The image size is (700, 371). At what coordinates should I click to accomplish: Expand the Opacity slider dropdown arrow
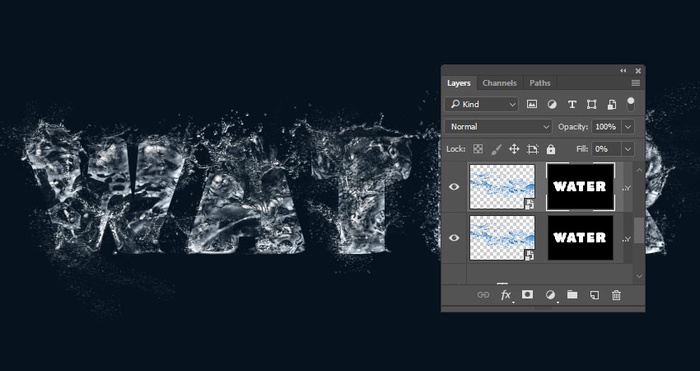tap(628, 127)
